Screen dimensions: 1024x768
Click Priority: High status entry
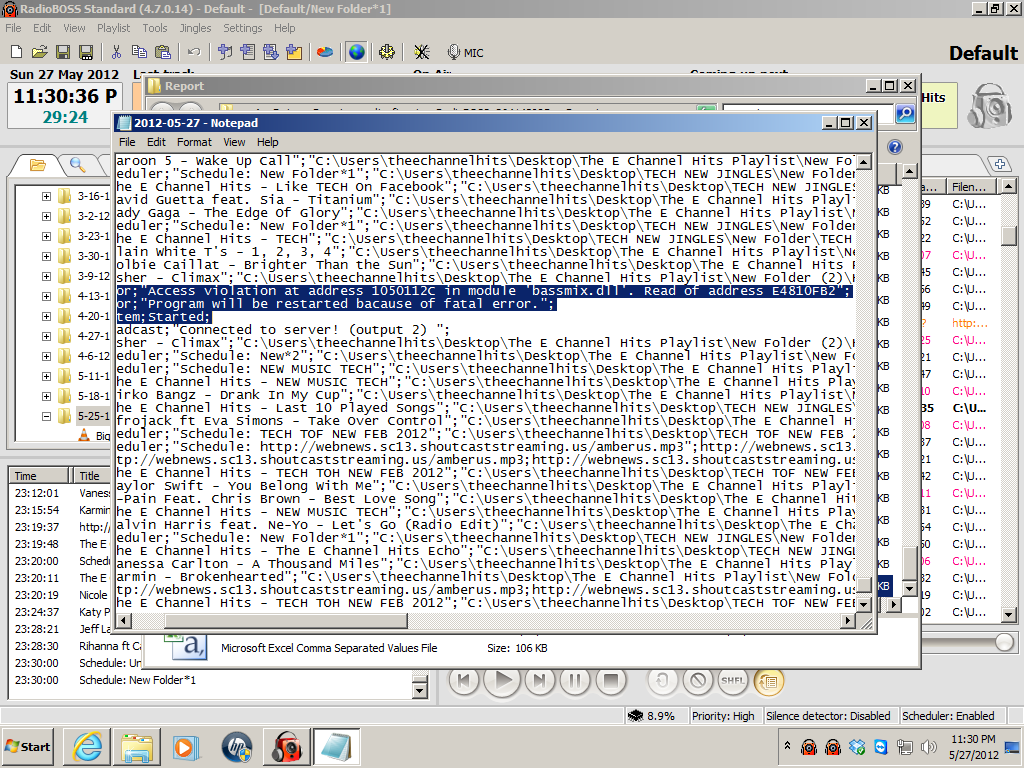point(723,716)
